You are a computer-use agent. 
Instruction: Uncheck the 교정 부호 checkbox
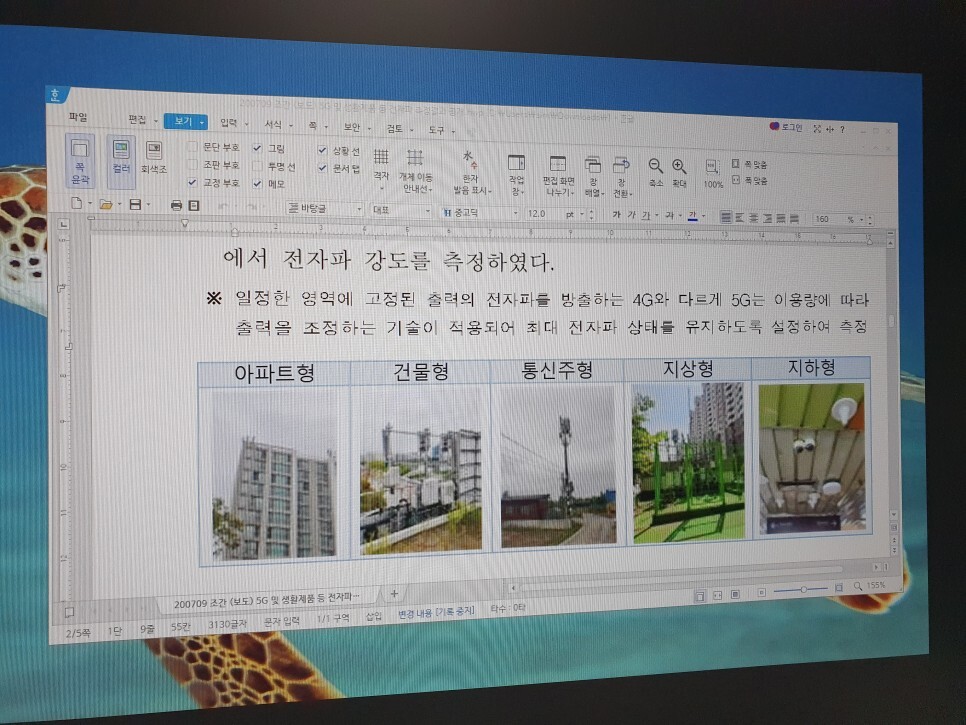[x=192, y=182]
